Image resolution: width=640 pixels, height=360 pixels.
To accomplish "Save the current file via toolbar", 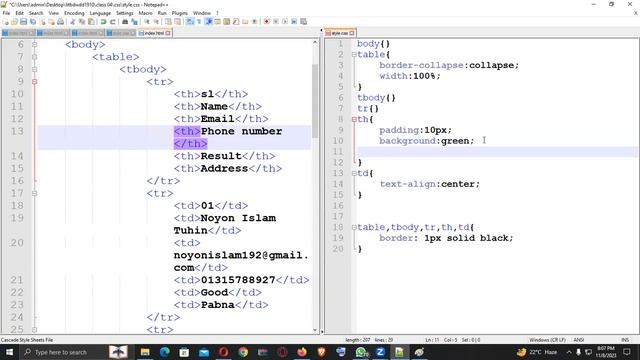I will coord(23,21).
